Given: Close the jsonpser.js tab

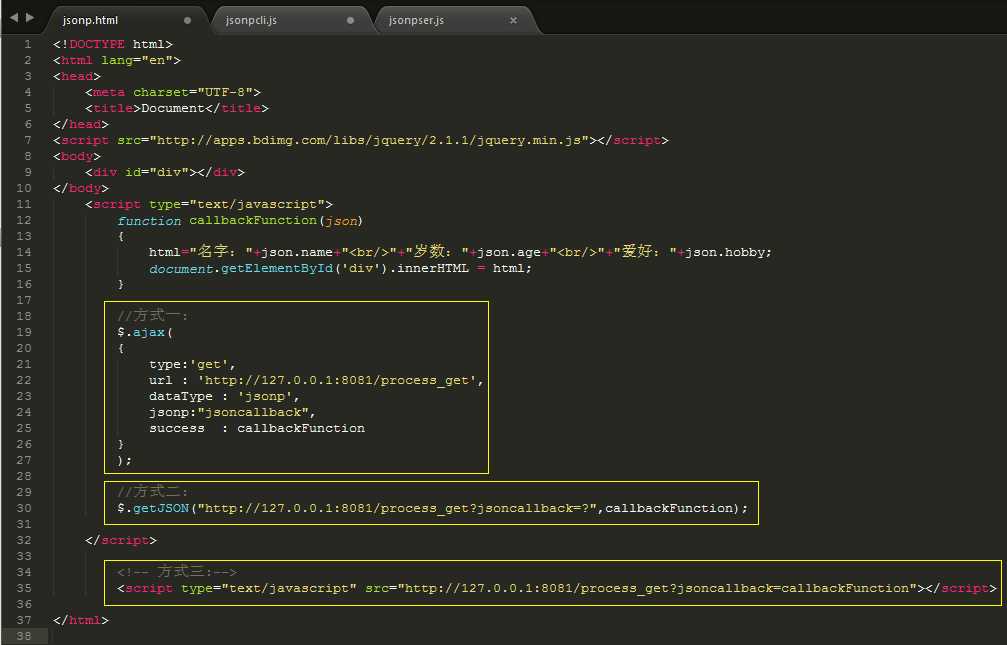Looking at the screenshot, I should [x=513, y=20].
